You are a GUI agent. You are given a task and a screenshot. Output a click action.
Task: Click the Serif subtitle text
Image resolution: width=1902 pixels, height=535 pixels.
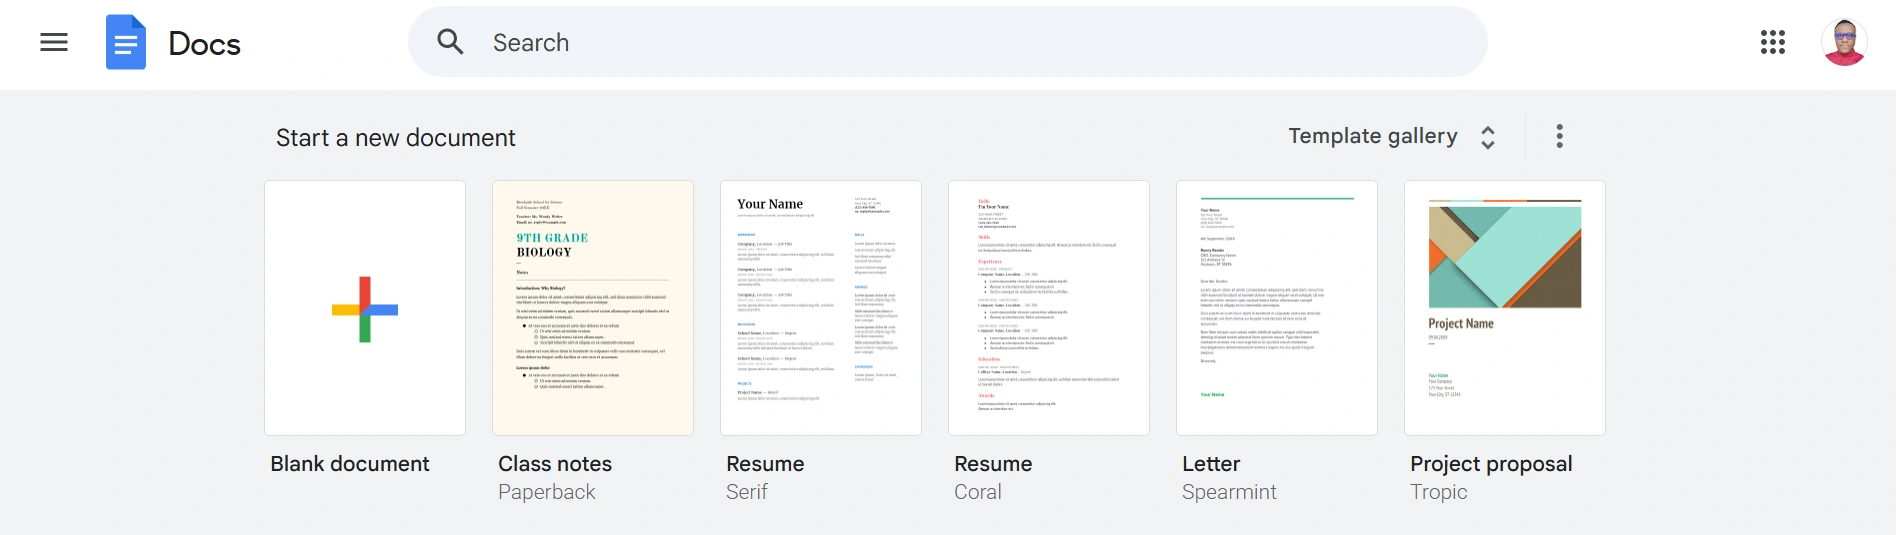pyautogui.click(x=747, y=492)
